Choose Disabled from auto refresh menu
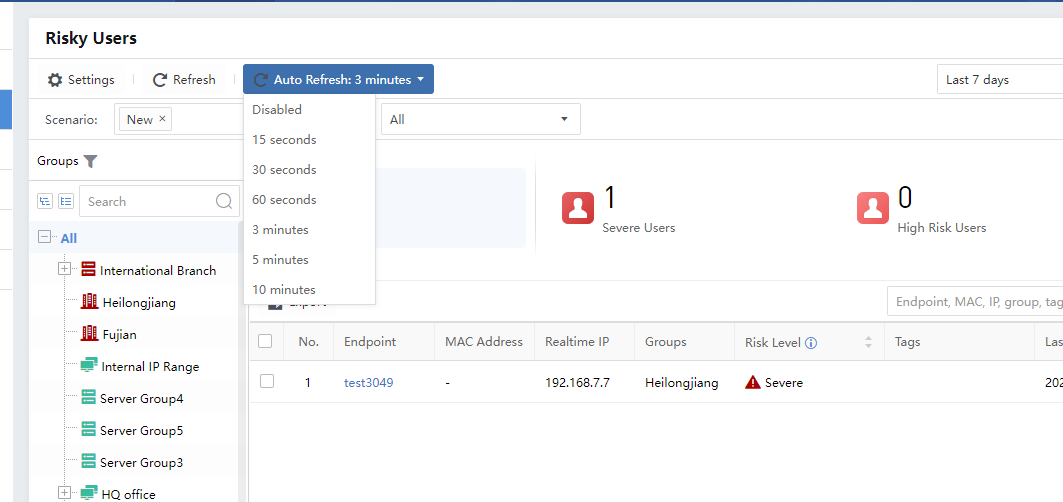 tap(277, 110)
